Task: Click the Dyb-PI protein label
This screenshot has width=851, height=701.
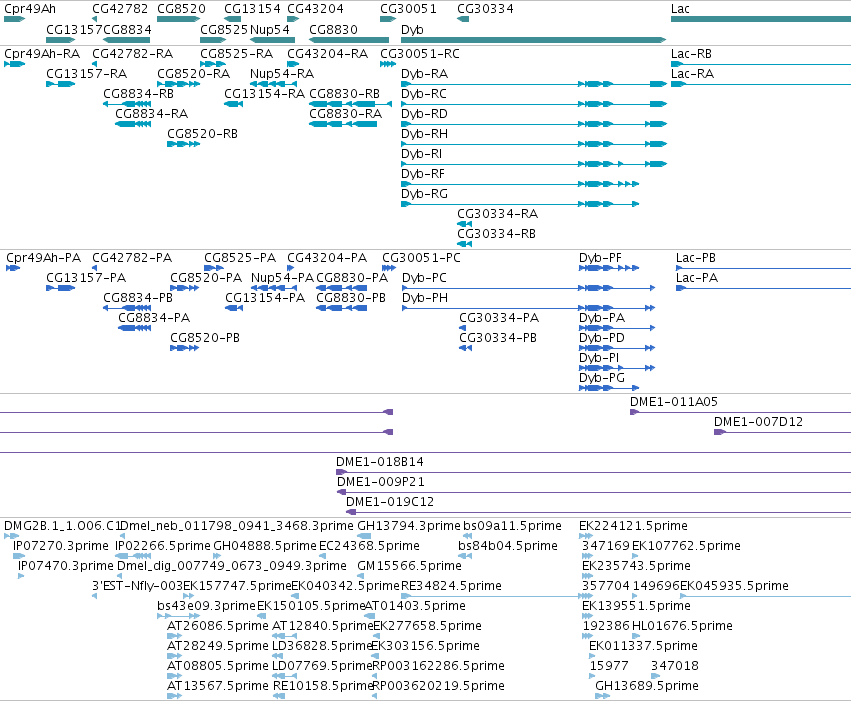Action: [x=599, y=358]
